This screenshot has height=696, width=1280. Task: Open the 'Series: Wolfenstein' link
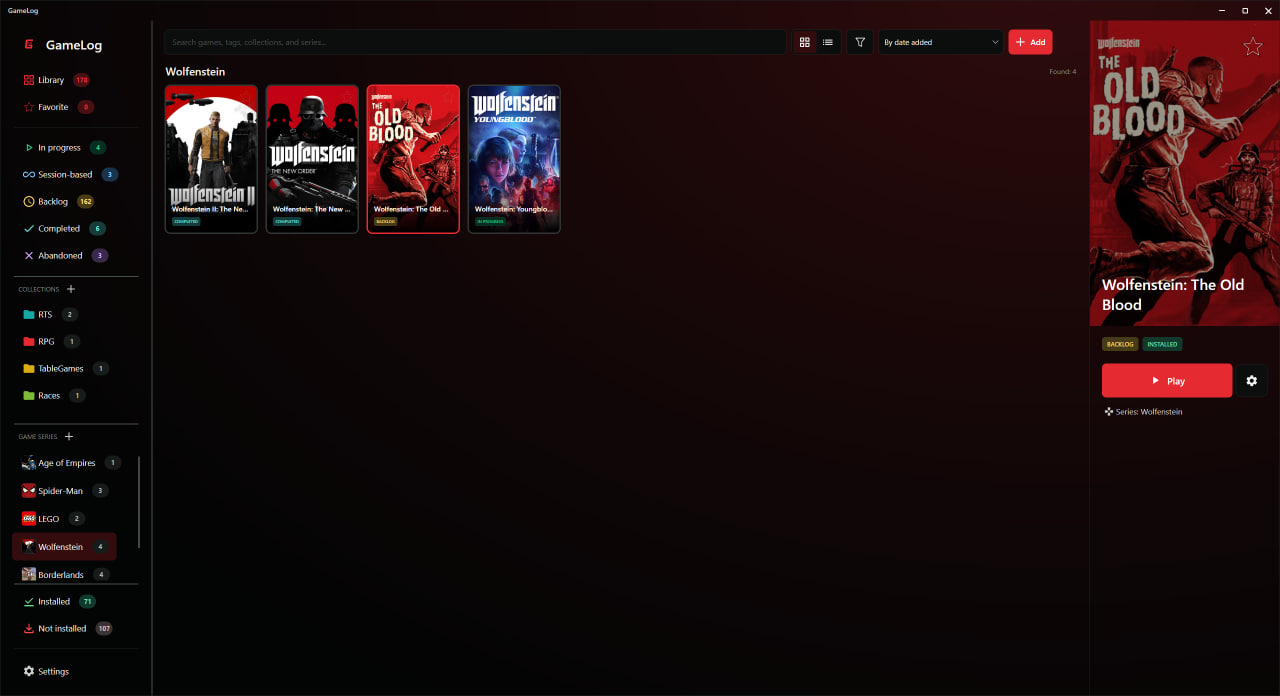(1143, 412)
